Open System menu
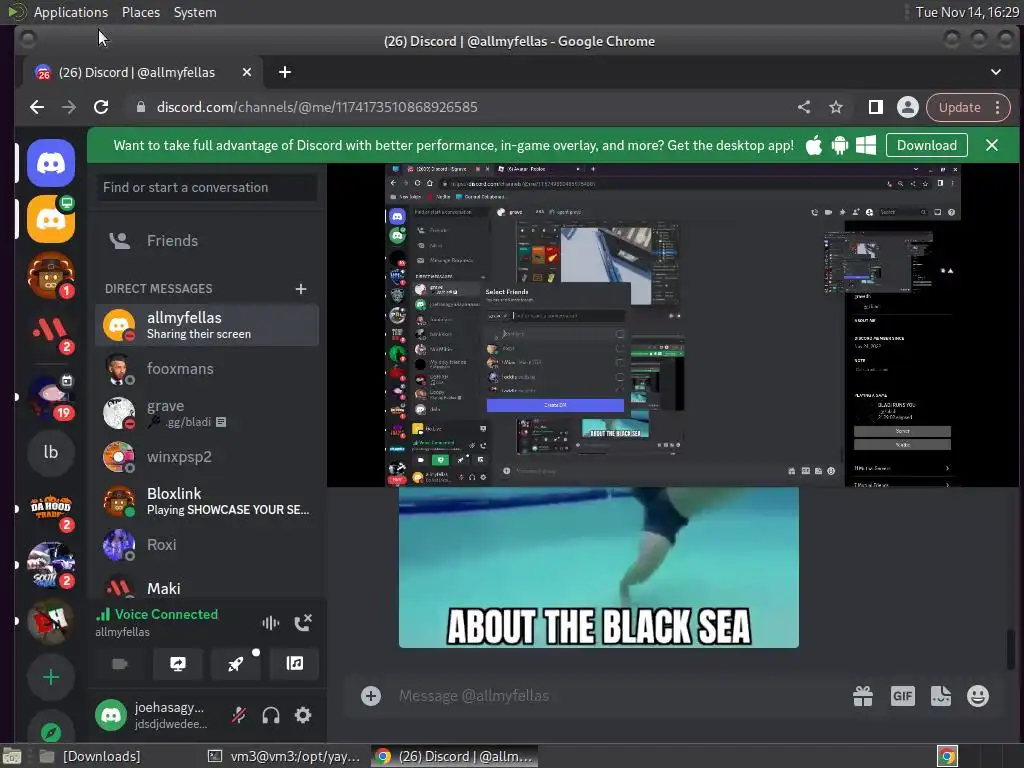Screen dimensions: 1024x768 tap(195, 12)
